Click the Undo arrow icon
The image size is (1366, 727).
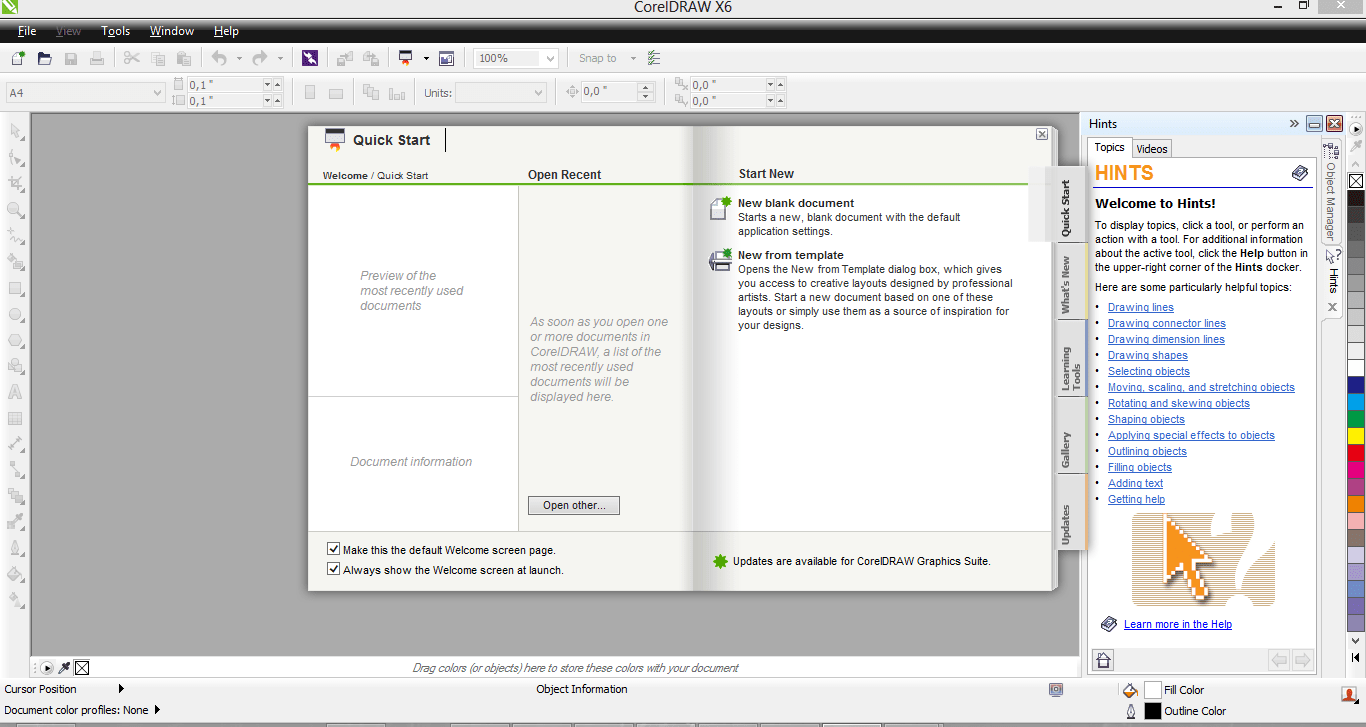pyautogui.click(x=219, y=58)
